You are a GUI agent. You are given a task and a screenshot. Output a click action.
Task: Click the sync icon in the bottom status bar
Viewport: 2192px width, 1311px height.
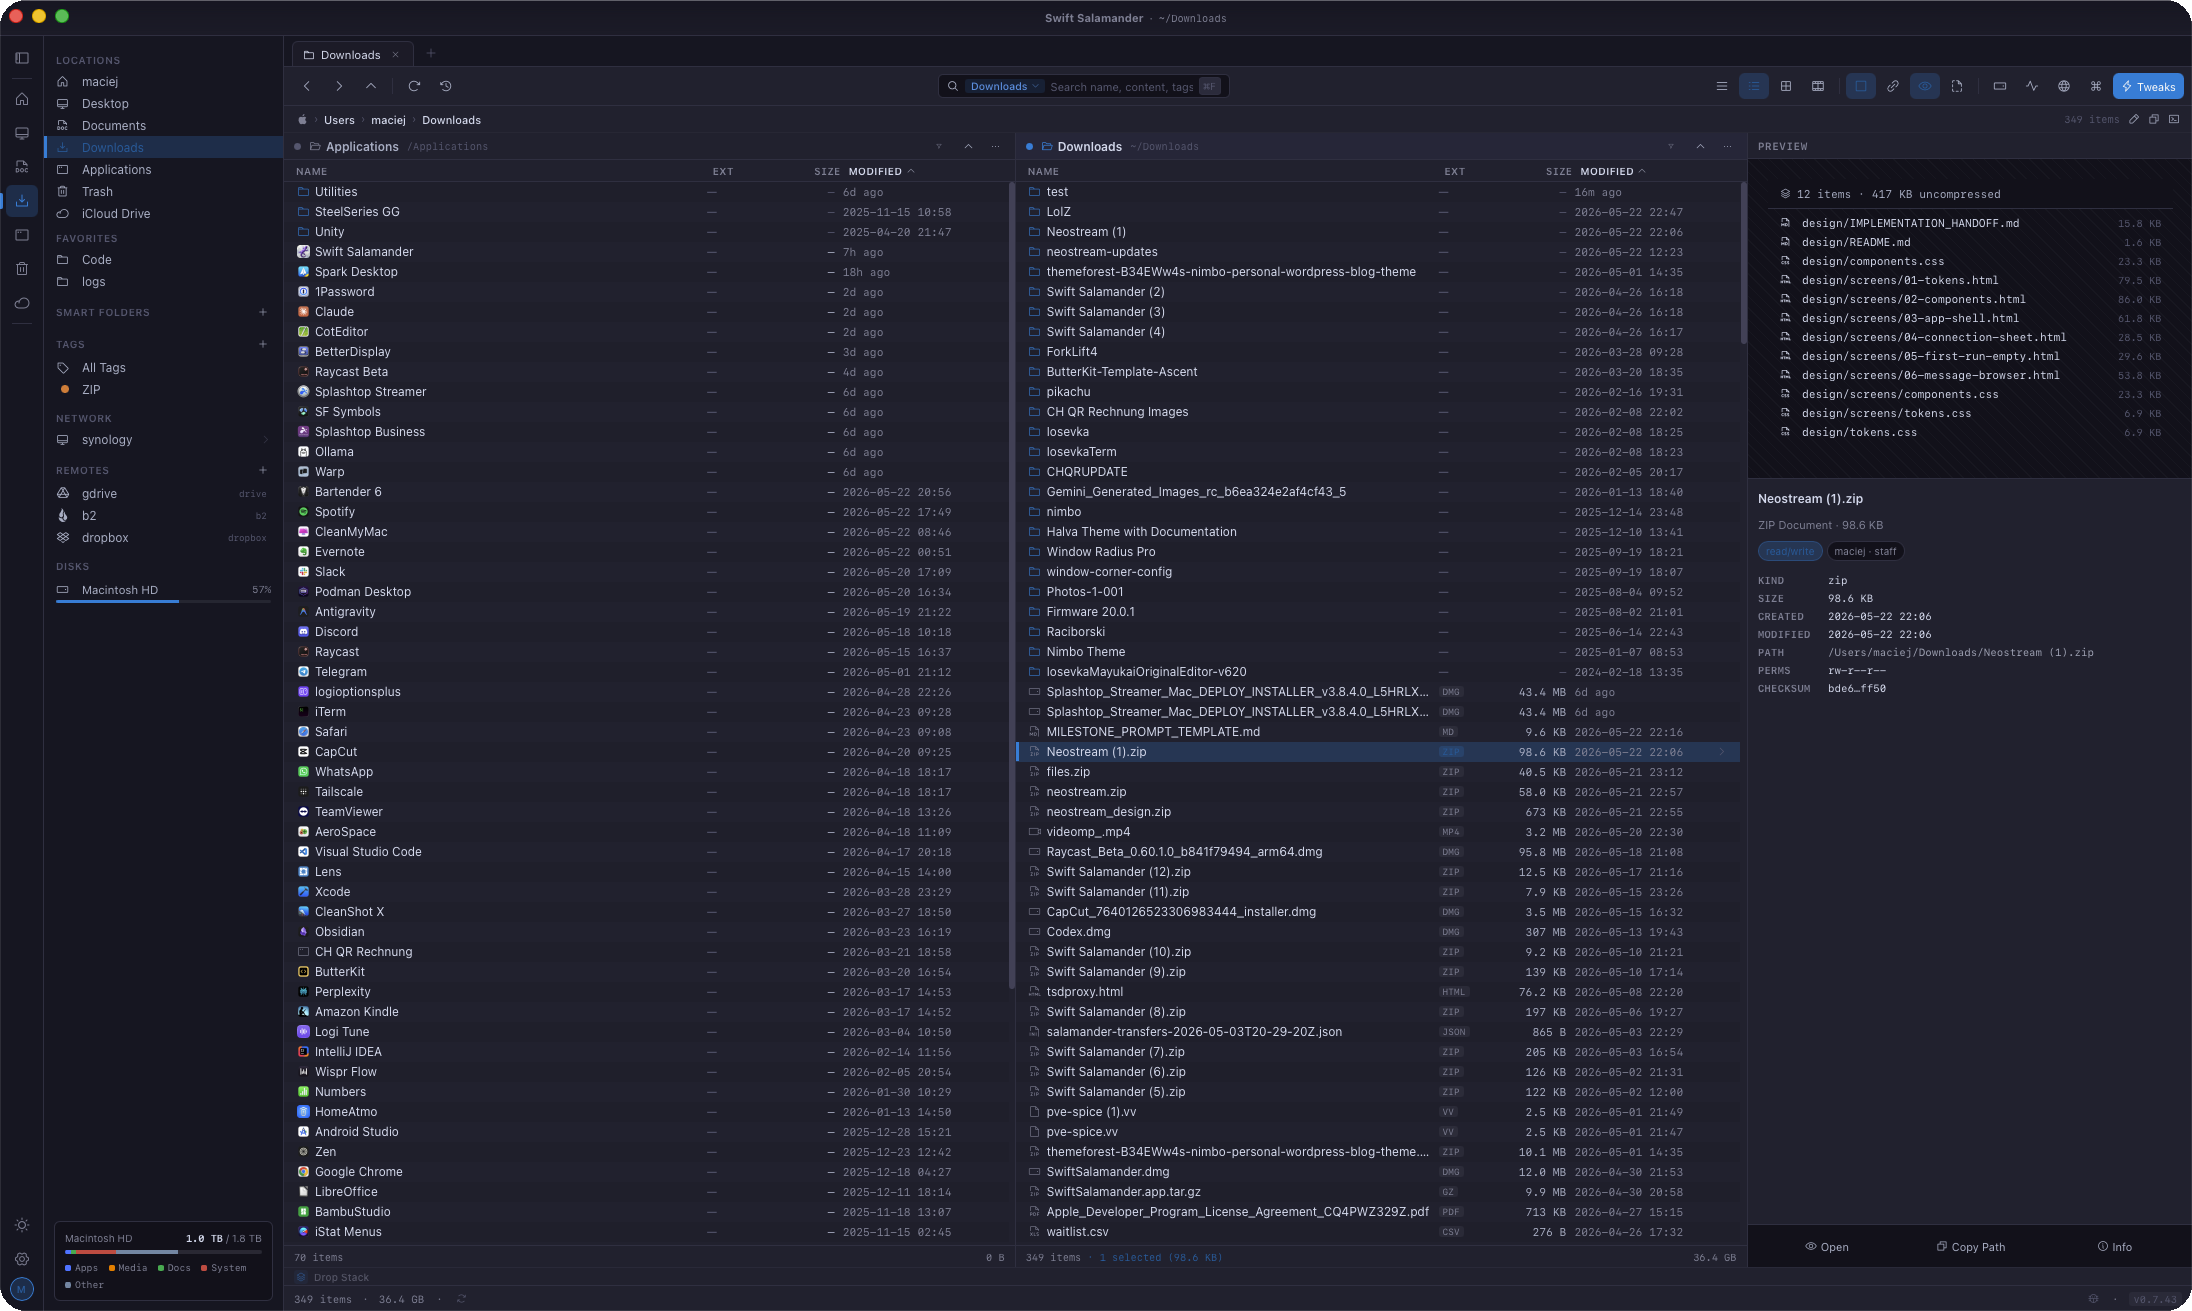pyautogui.click(x=461, y=1299)
